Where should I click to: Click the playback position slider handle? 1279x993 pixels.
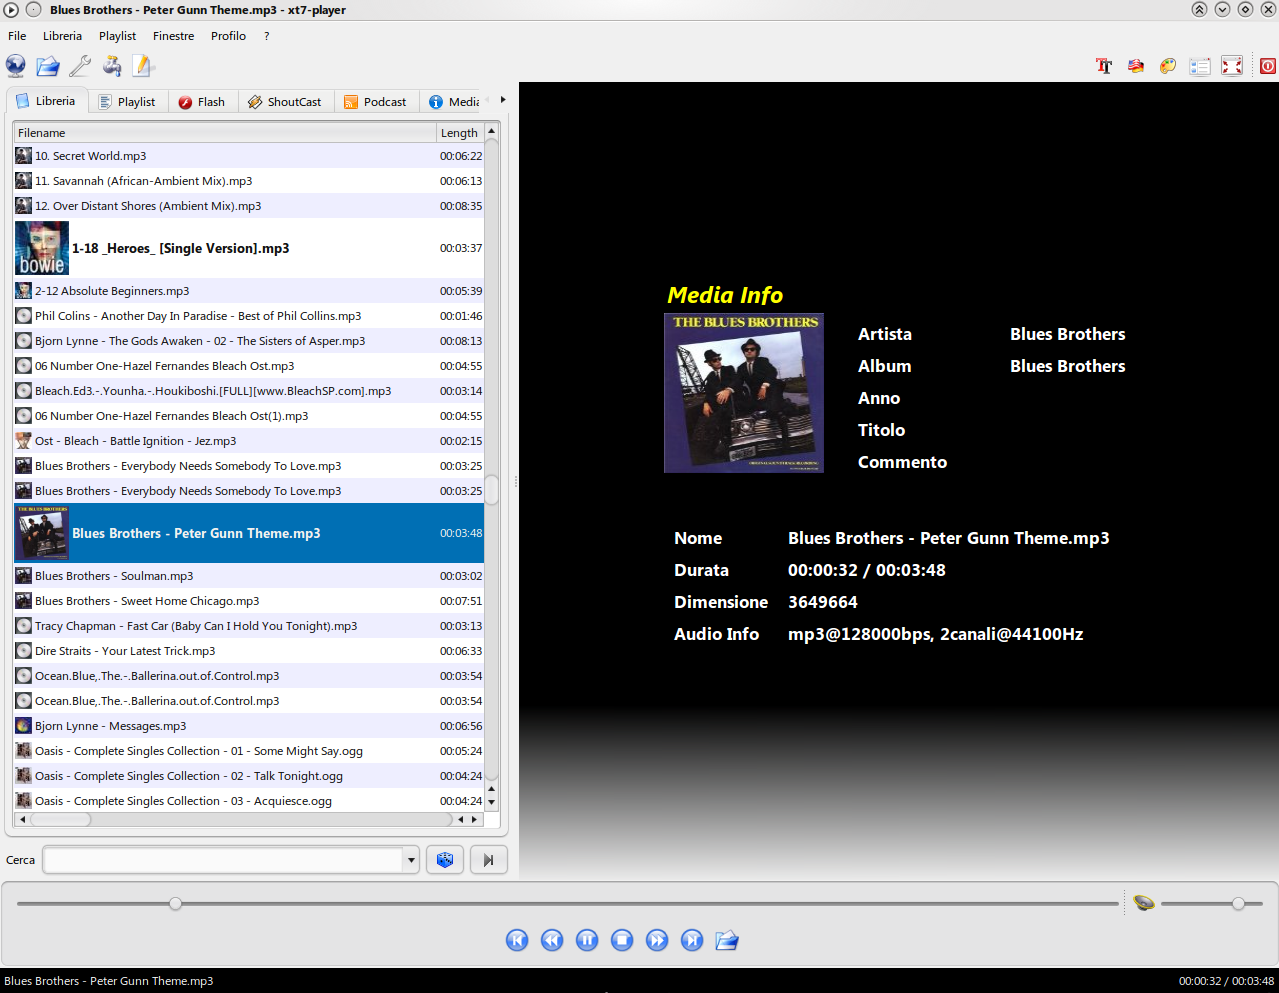click(x=176, y=903)
